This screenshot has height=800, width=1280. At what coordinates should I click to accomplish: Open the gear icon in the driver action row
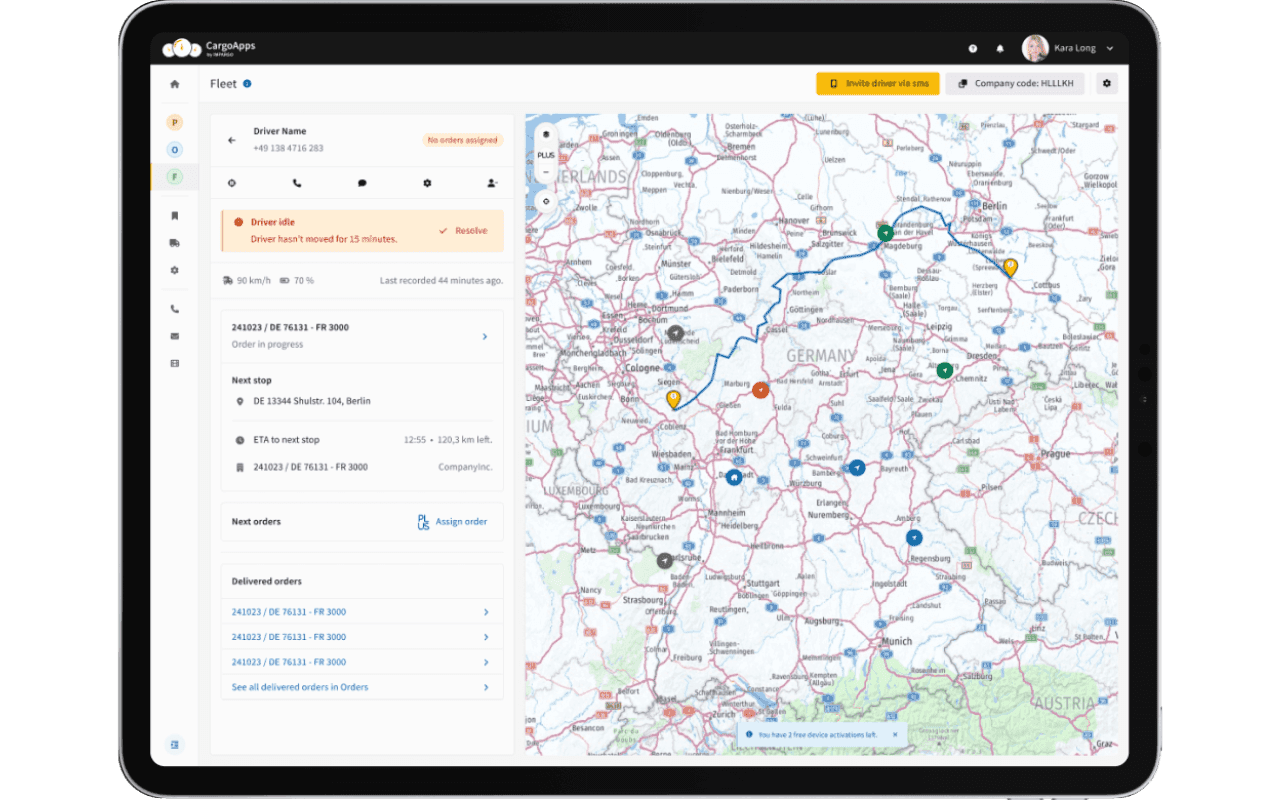(427, 183)
